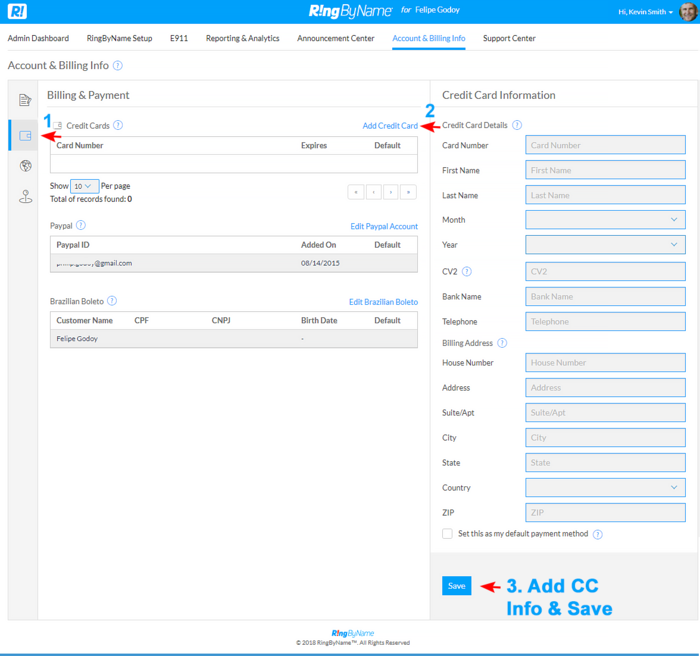Click the Address input field
The width and height of the screenshot is (700, 656).
coord(605,388)
